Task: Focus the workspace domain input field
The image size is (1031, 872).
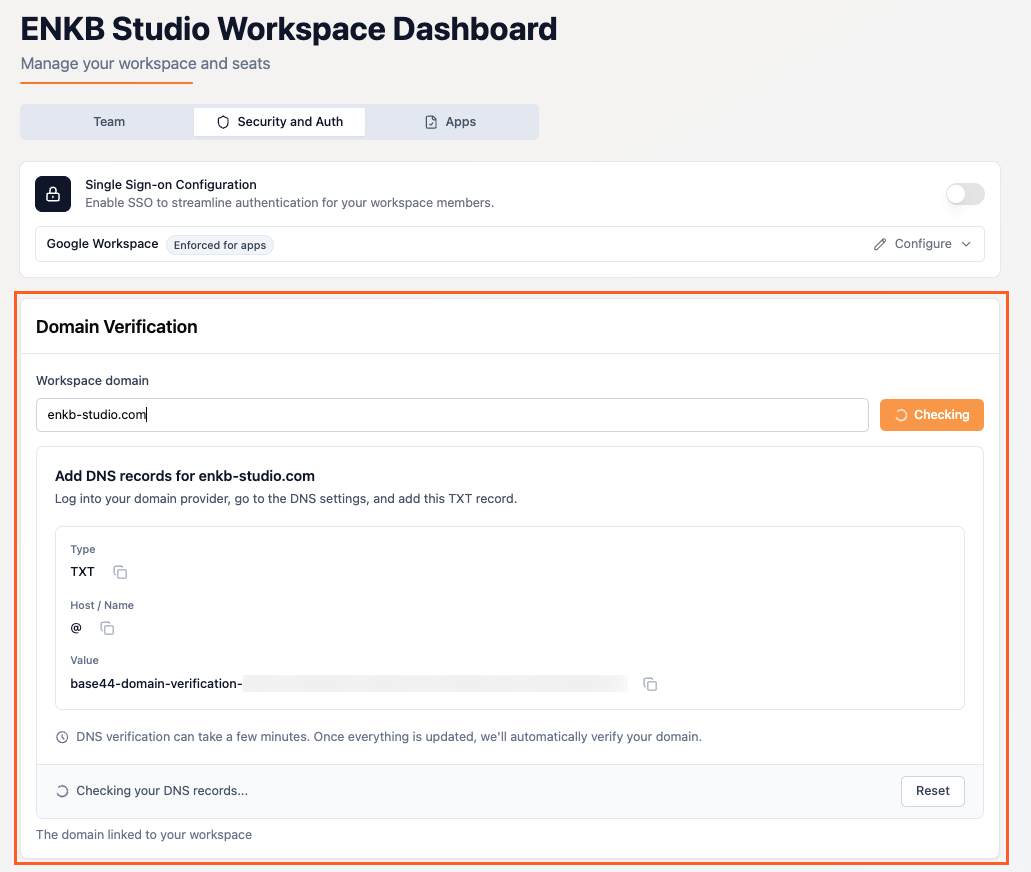Action: [x=450, y=414]
